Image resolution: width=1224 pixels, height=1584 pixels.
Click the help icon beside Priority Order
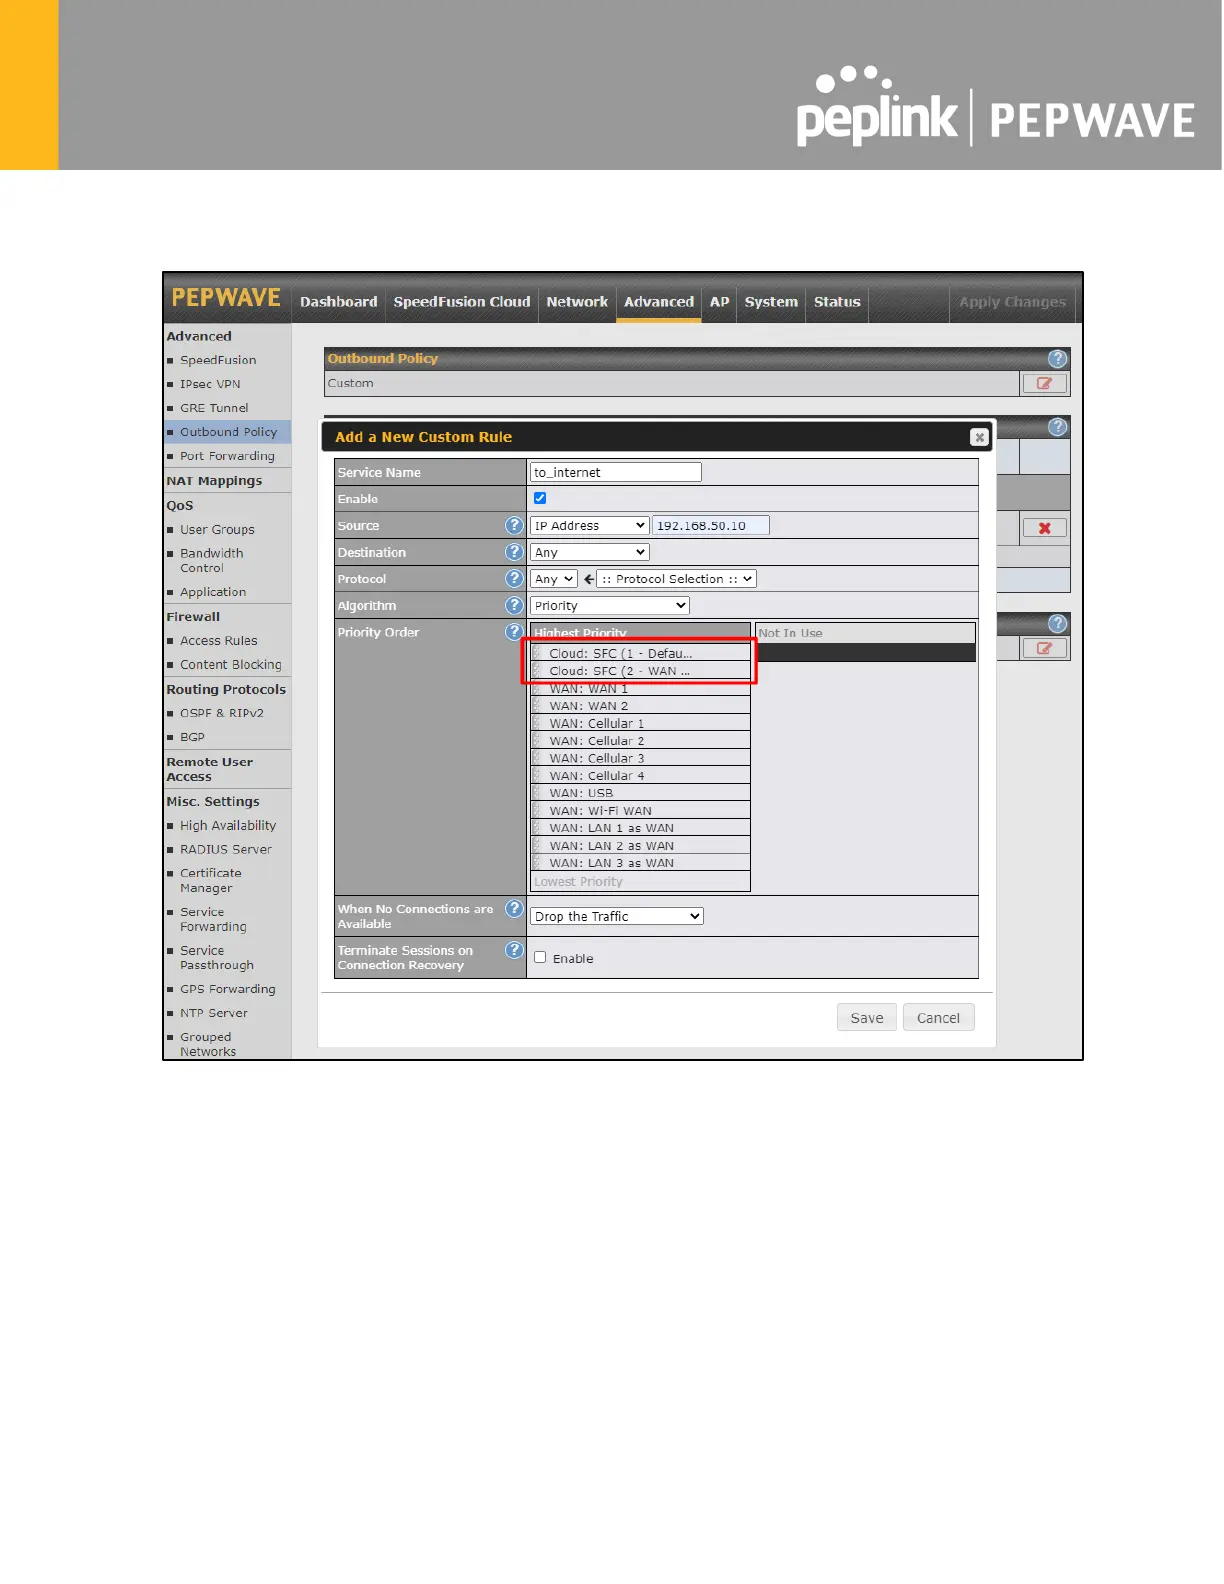514,632
